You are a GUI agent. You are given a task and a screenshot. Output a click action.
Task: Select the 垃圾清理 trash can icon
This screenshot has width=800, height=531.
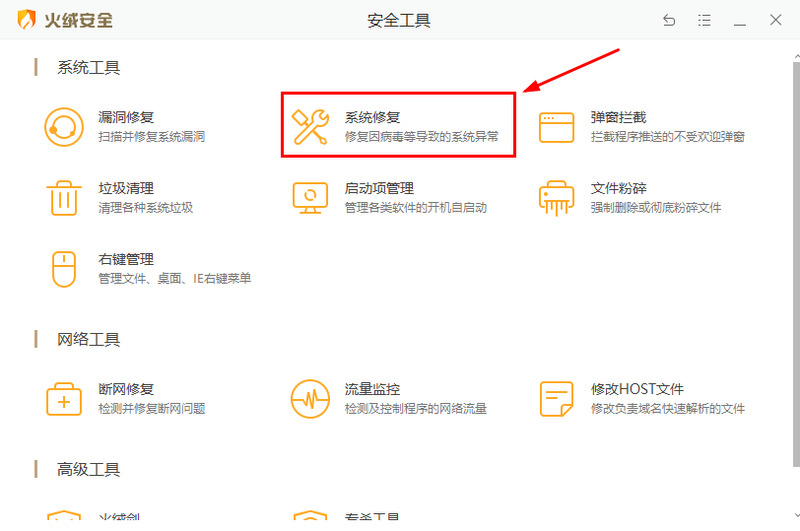click(x=64, y=197)
